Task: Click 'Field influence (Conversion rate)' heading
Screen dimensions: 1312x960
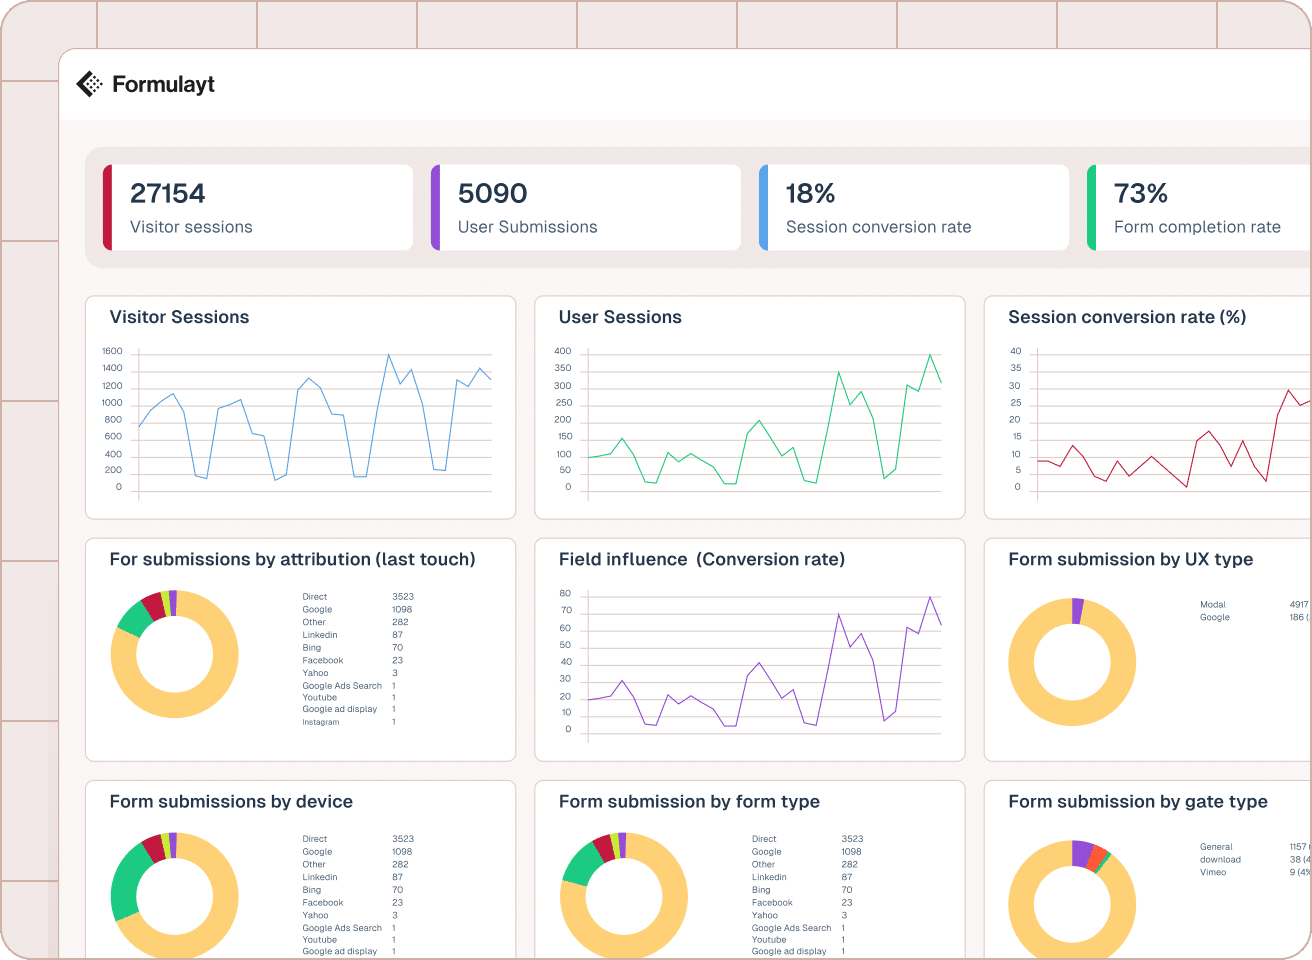Action: click(702, 559)
